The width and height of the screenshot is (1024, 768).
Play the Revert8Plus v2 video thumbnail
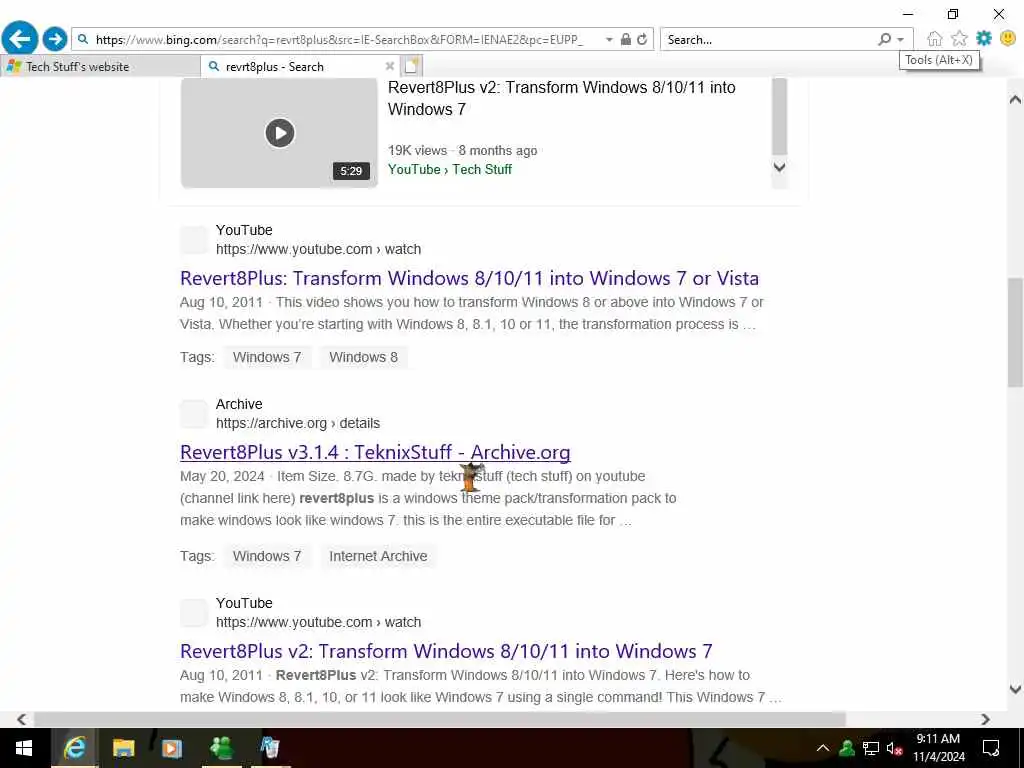click(280, 133)
